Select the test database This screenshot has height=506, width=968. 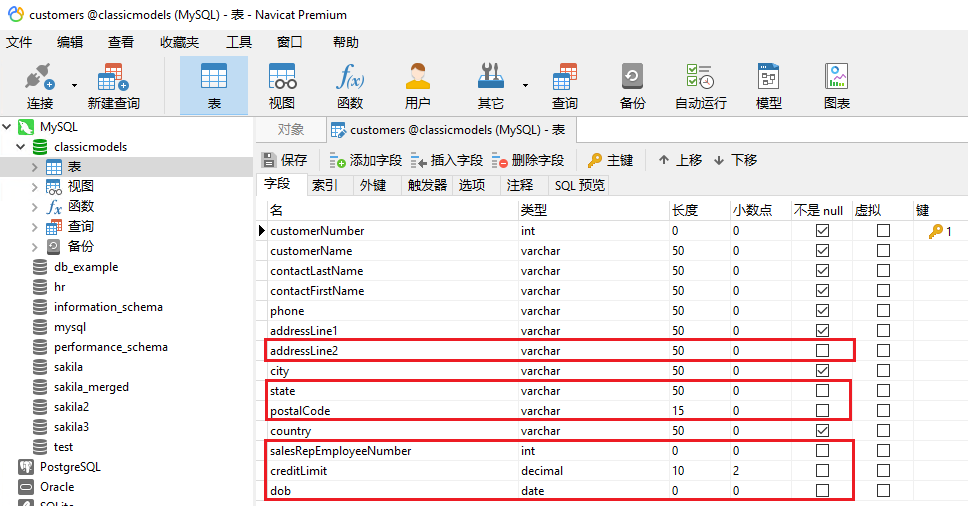tap(63, 447)
